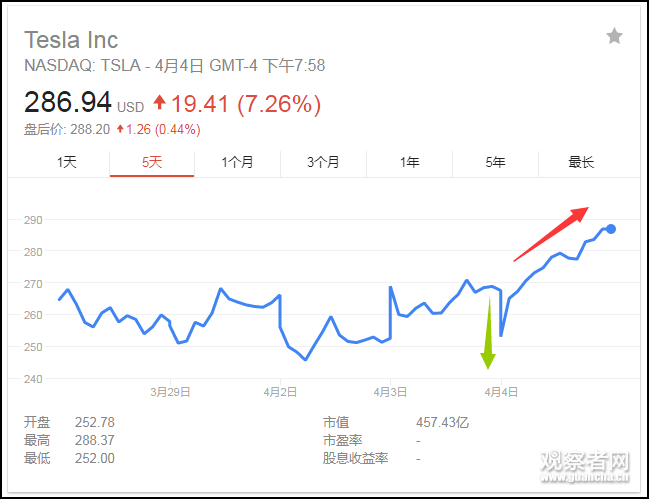Click the red price-up arrow beside 19.41
Image resolution: width=649 pixels, height=499 pixels.
click(x=160, y=103)
